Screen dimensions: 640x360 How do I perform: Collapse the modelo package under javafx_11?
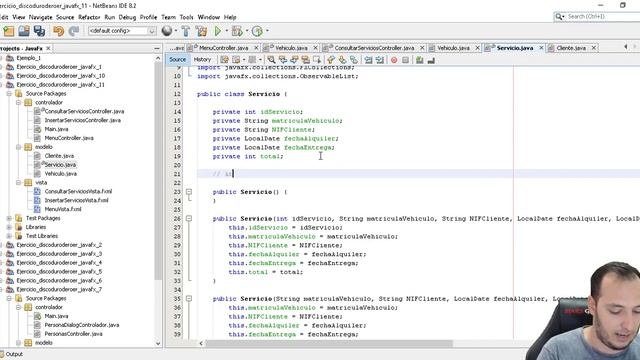coord(18,147)
